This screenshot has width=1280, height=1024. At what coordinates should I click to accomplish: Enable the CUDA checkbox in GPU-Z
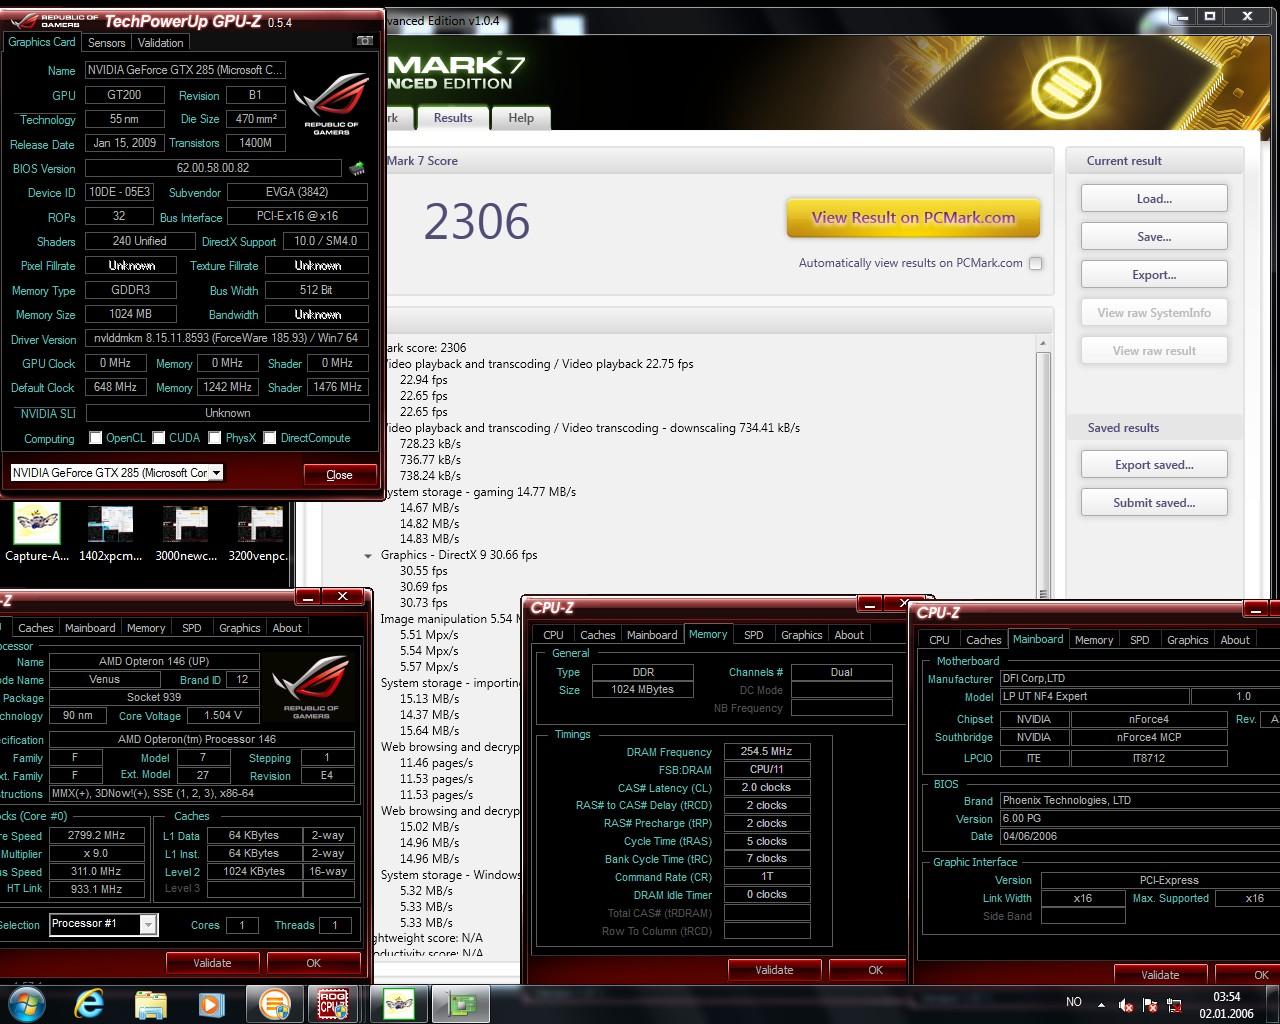(159, 438)
